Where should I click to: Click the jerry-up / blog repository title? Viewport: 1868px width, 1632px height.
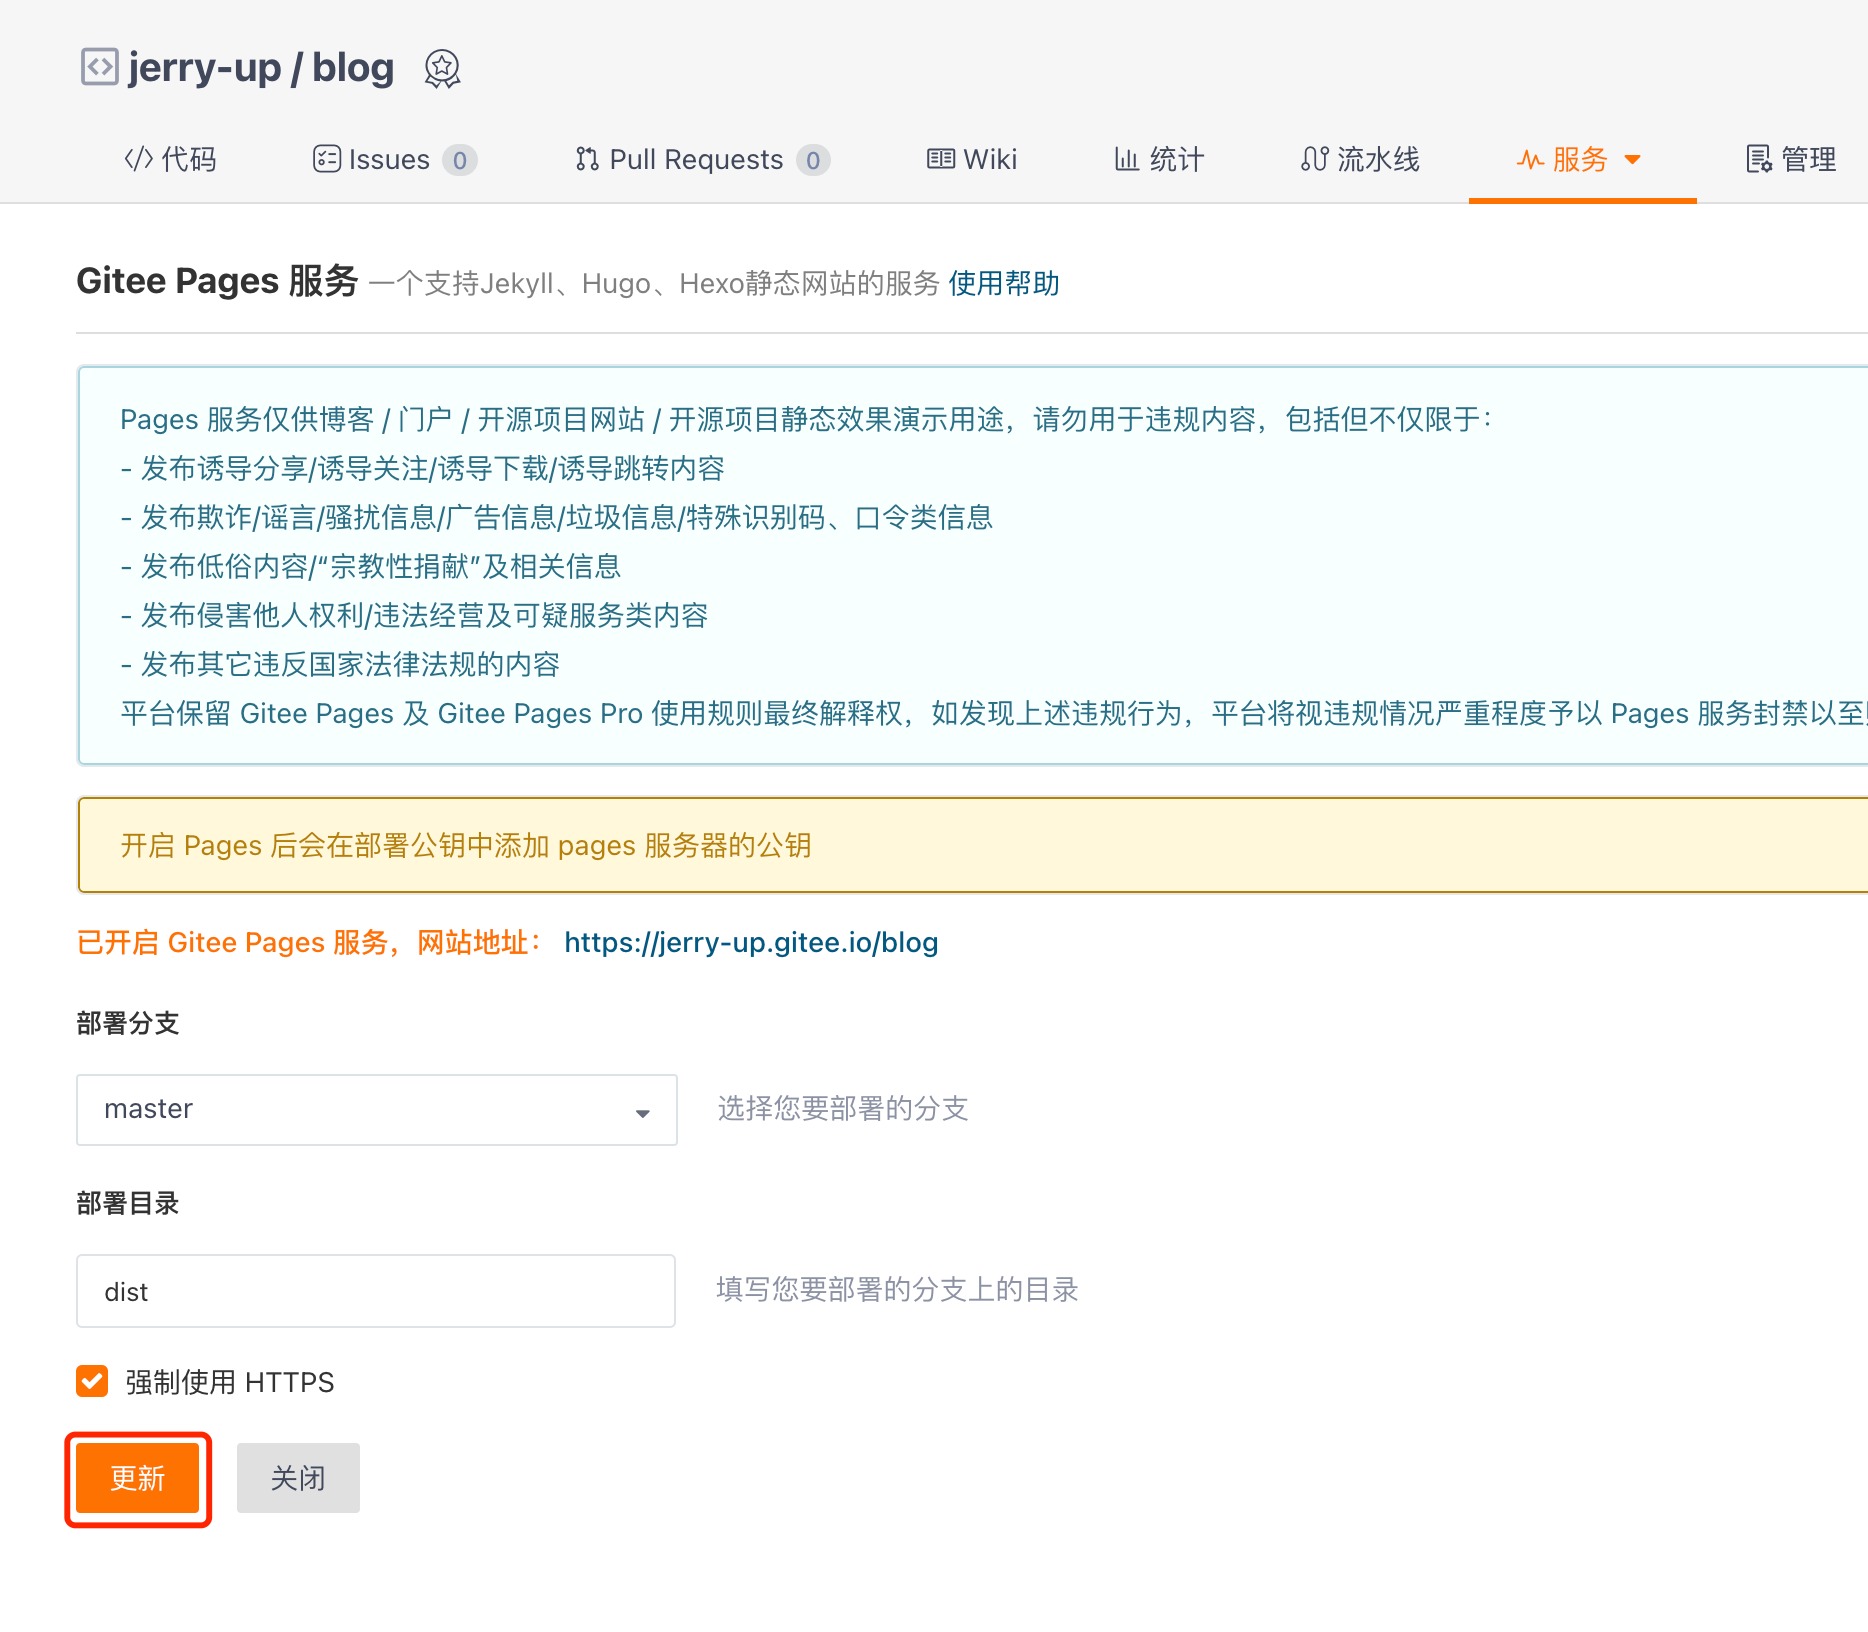point(261,68)
